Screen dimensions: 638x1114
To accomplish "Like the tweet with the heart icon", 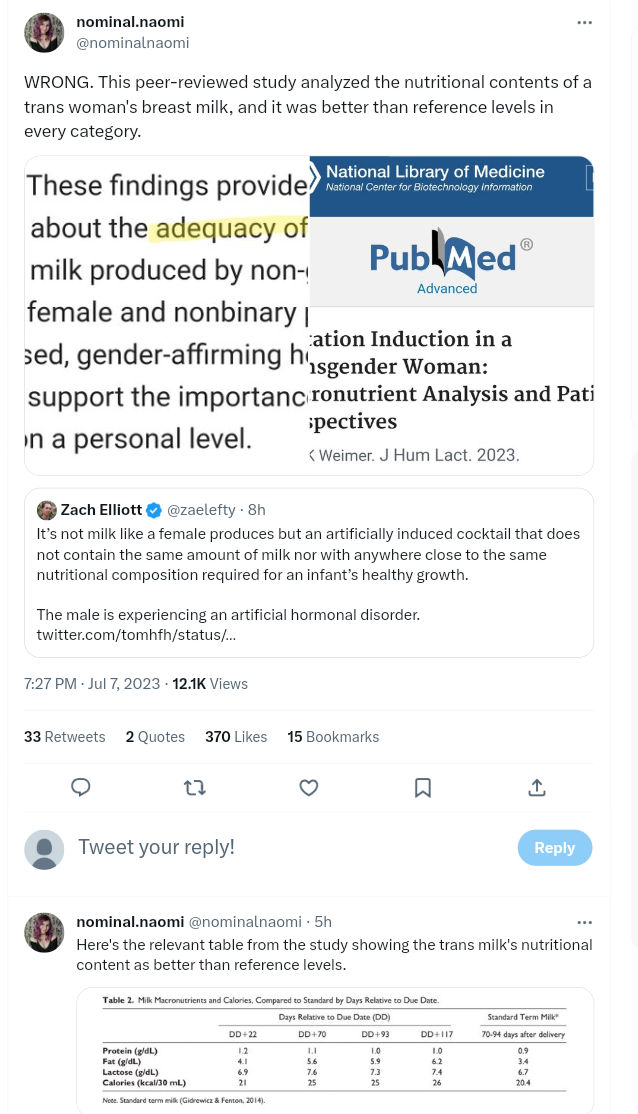I will coord(309,788).
